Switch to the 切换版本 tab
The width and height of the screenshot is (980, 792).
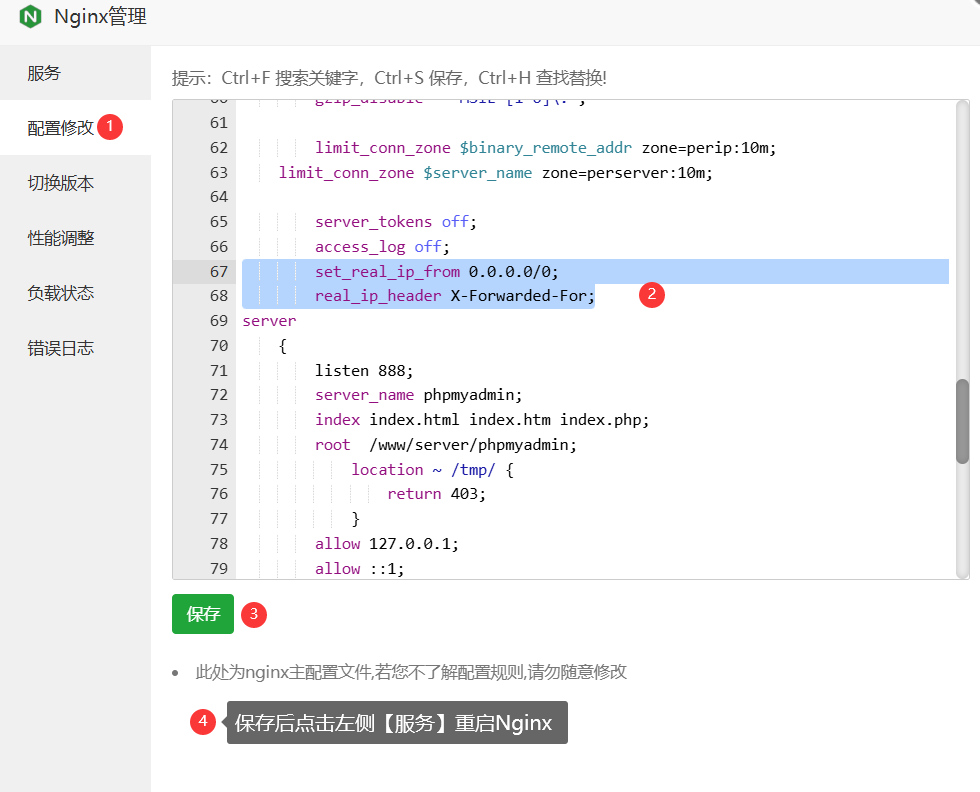click(75, 183)
